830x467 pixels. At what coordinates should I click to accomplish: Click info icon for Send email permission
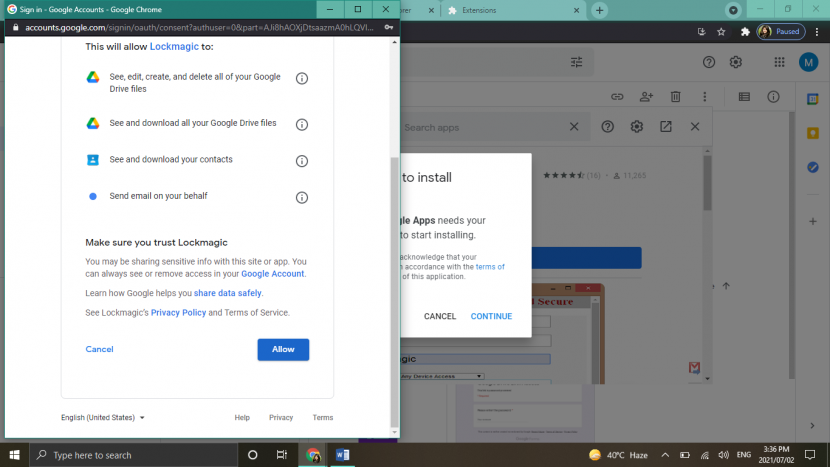[302, 197]
